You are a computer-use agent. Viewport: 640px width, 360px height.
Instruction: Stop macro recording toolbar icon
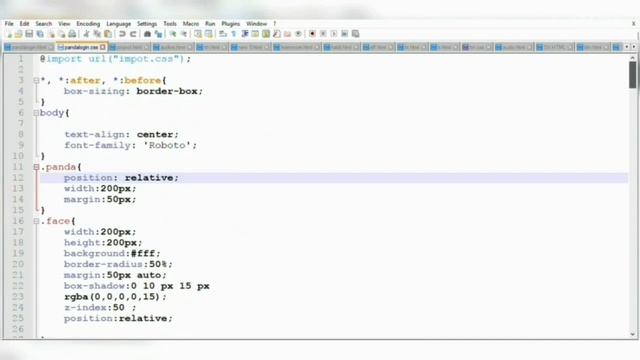pyautogui.click(x=323, y=34)
